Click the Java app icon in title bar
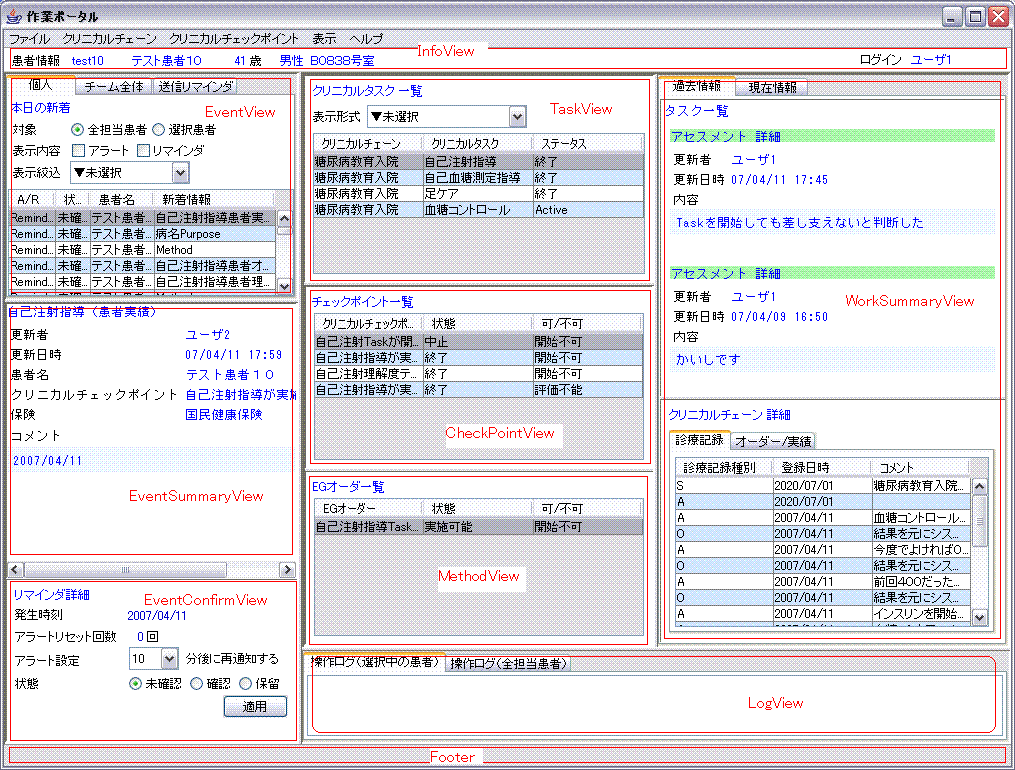Viewport: 1015px width, 770px height. click(x=14, y=16)
